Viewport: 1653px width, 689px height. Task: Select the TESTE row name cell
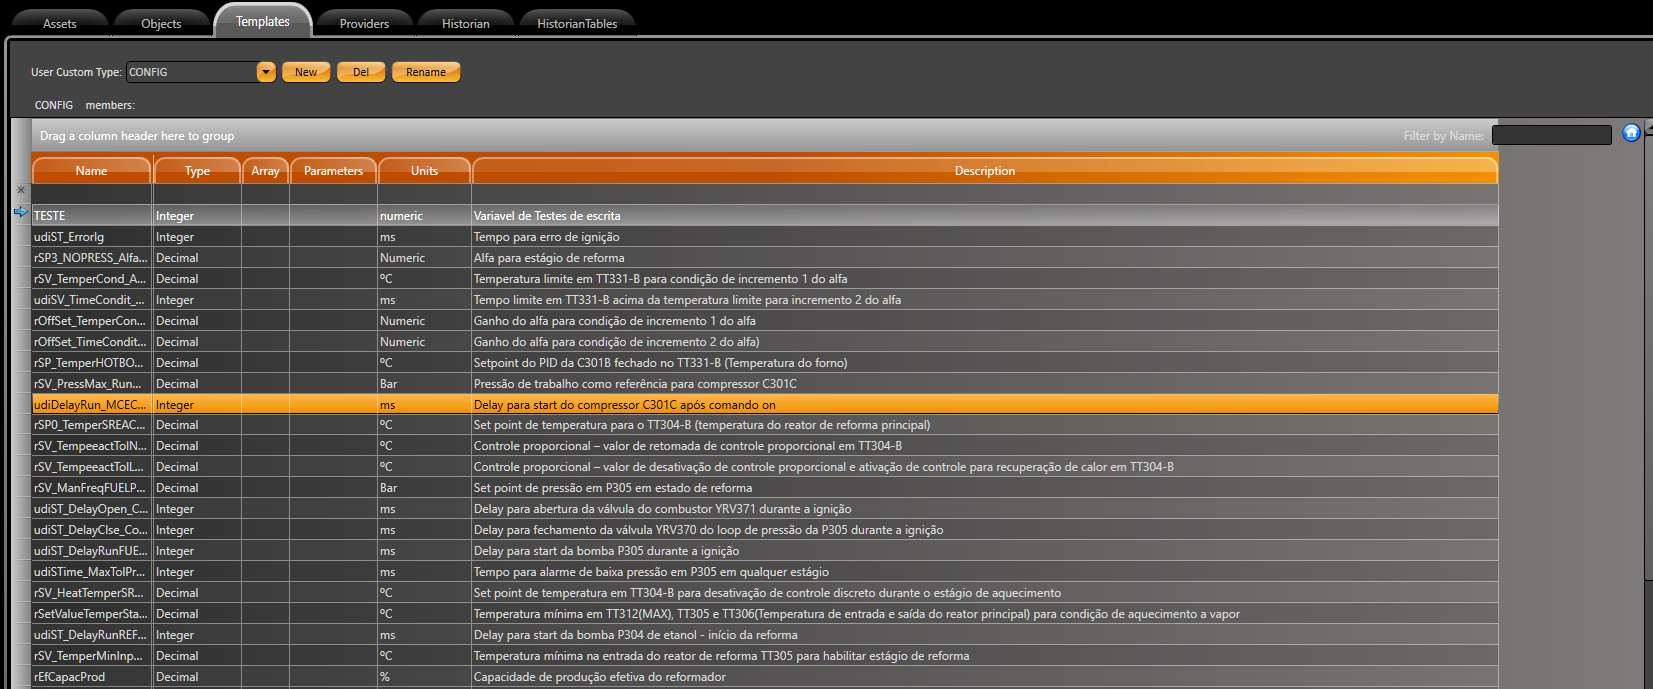click(x=91, y=216)
